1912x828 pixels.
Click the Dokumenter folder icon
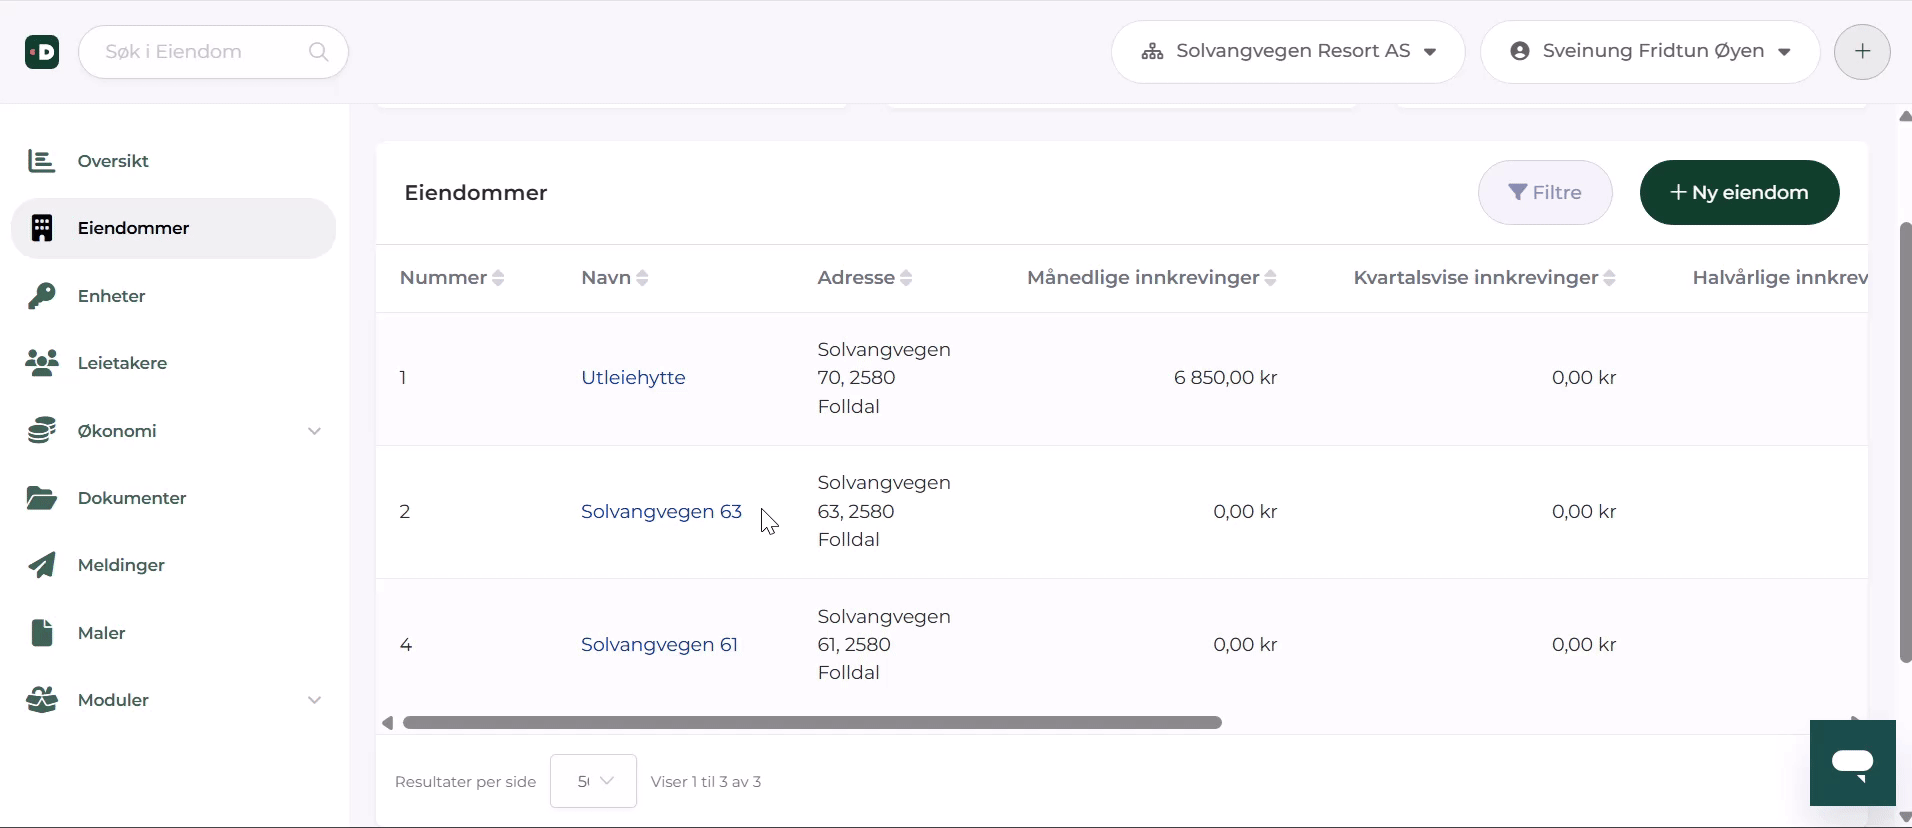pyautogui.click(x=41, y=498)
